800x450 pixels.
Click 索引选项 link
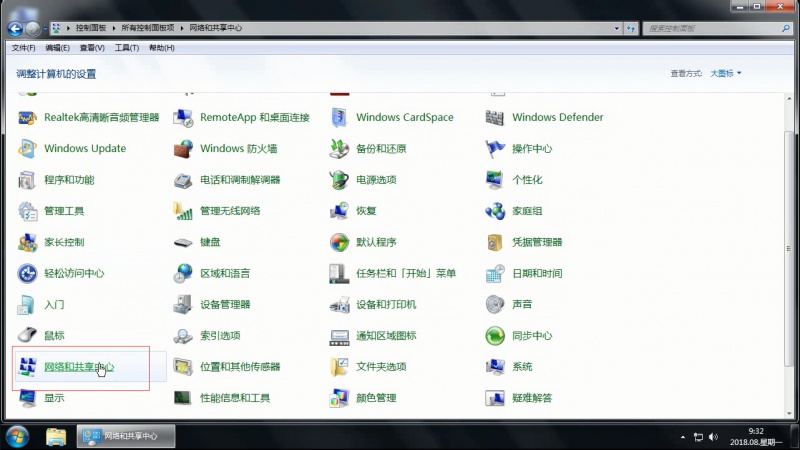[220, 336]
